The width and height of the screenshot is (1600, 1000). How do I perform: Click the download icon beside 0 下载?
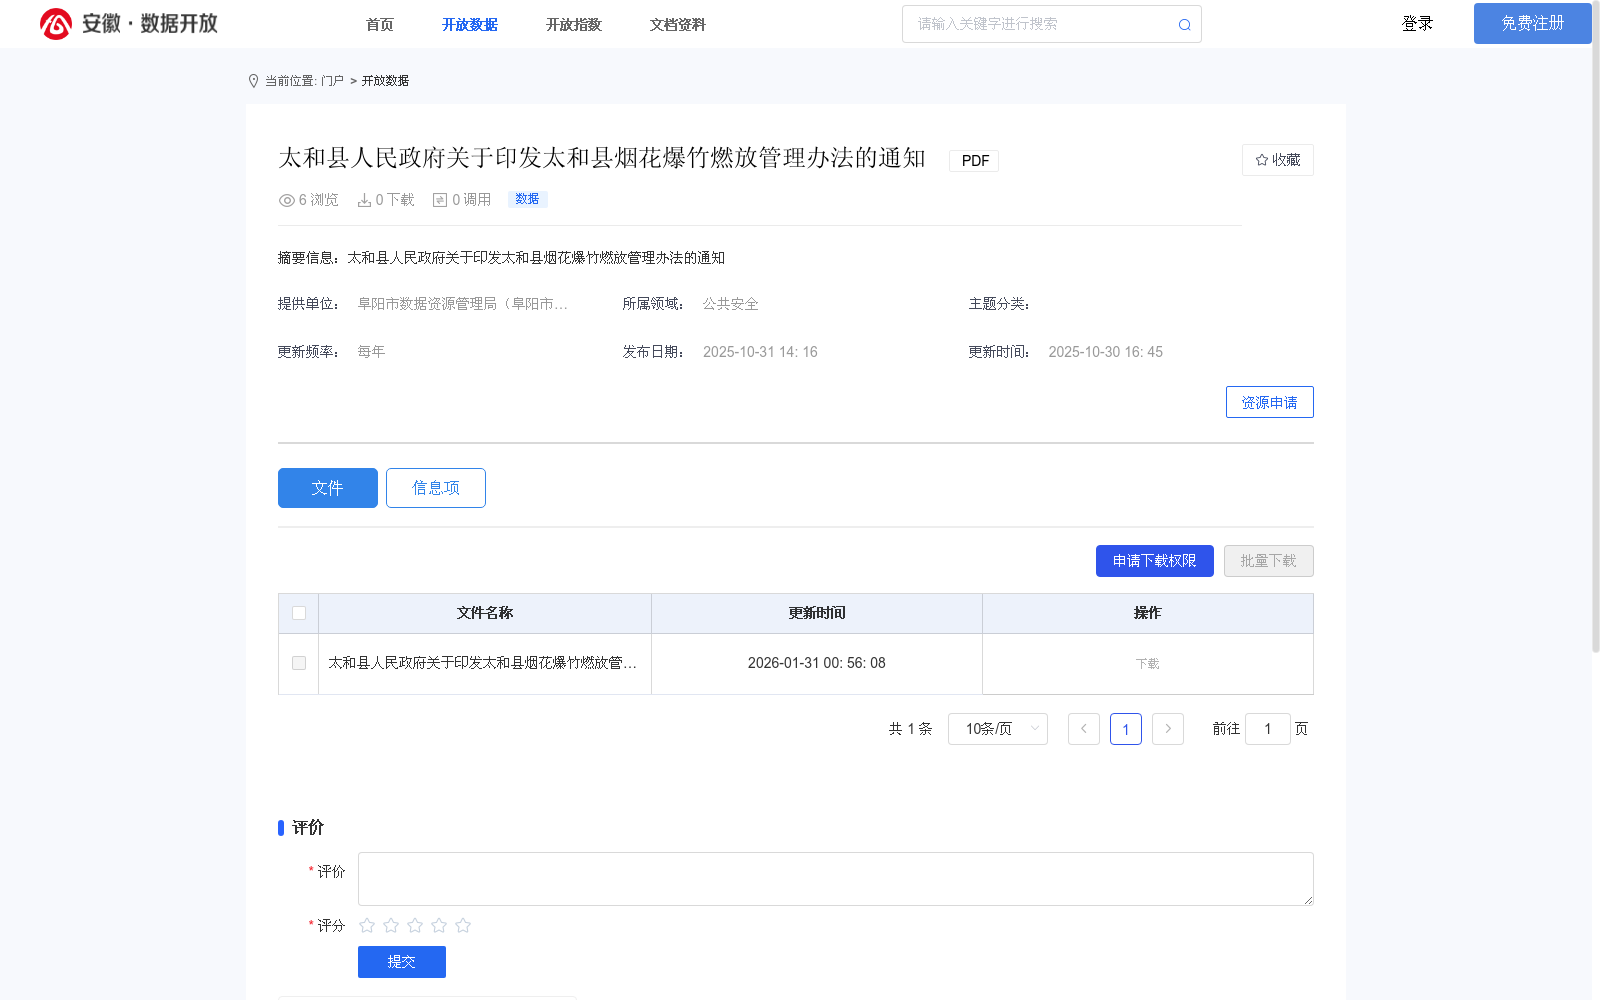[364, 200]
